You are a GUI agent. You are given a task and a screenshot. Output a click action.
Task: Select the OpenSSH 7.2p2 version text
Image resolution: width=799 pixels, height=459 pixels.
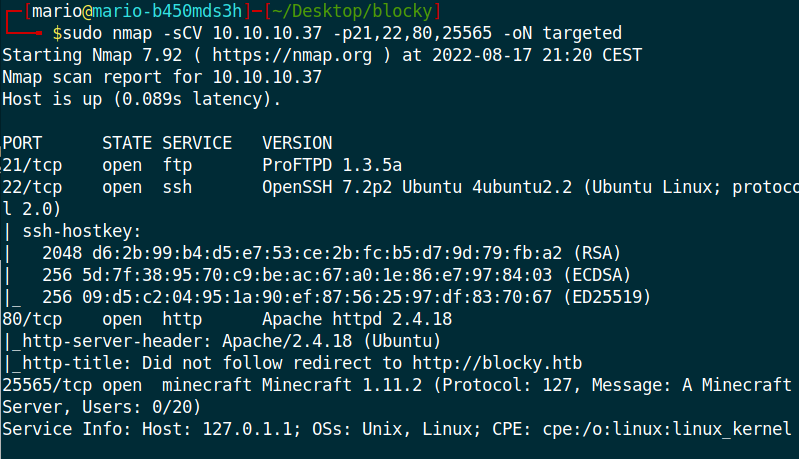click(x=327, y=187)
